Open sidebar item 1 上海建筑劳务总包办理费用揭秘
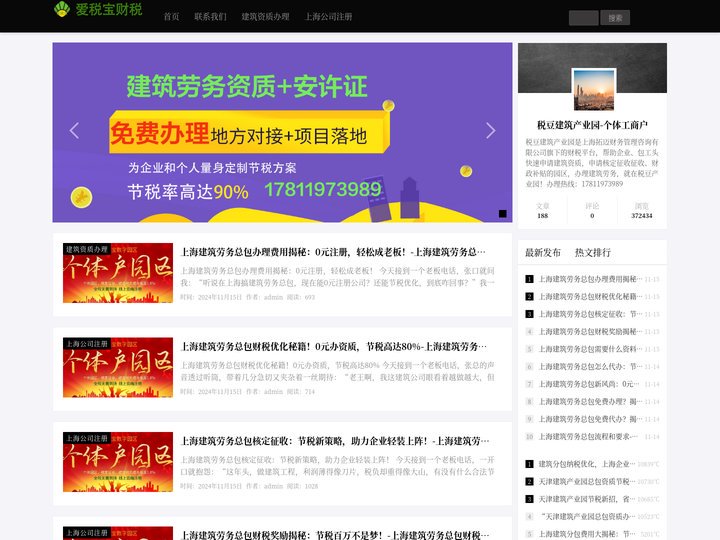The height and width of the screenshot is (540, 720). click(590, 279)
